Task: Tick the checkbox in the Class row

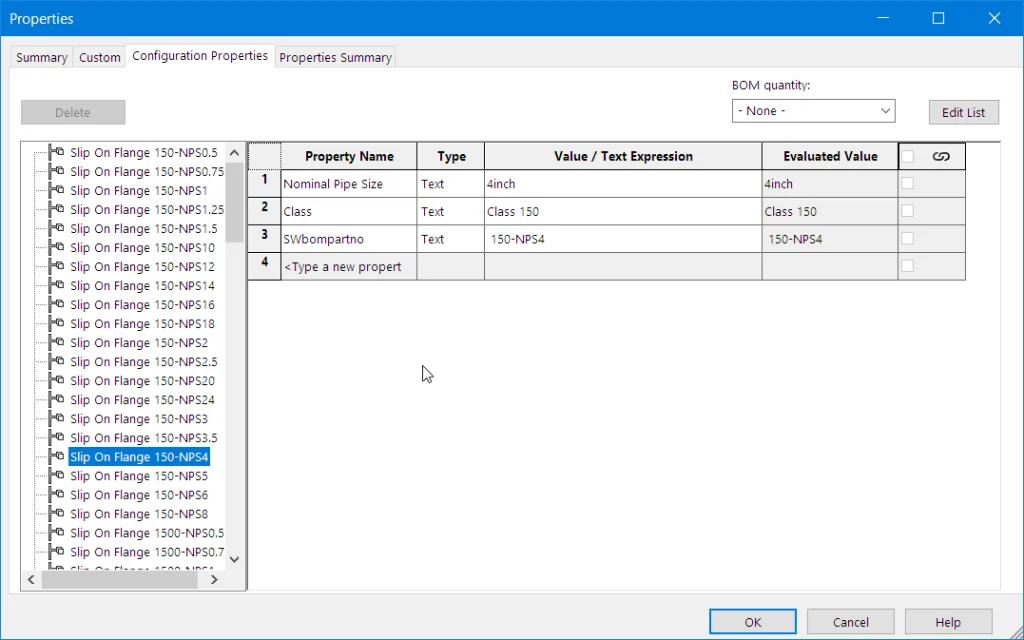Action: tap(907, 211)
